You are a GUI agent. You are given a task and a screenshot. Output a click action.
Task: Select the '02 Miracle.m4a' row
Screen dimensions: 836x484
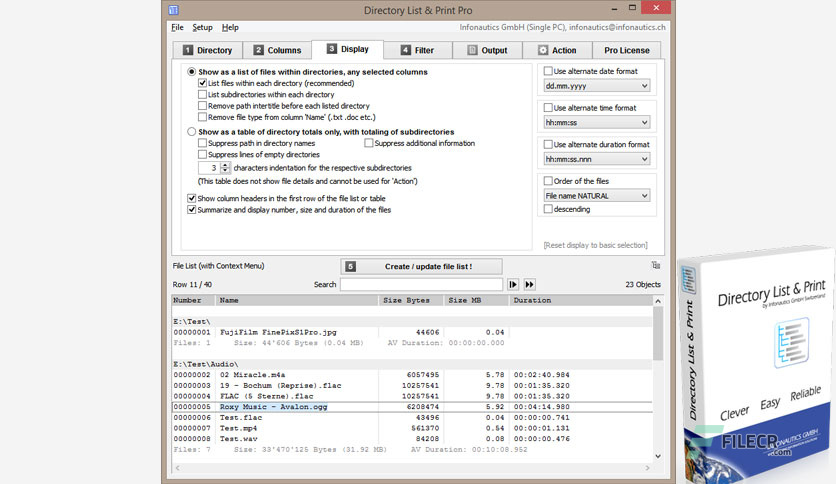pyautogui.click(x=412, y=375)
